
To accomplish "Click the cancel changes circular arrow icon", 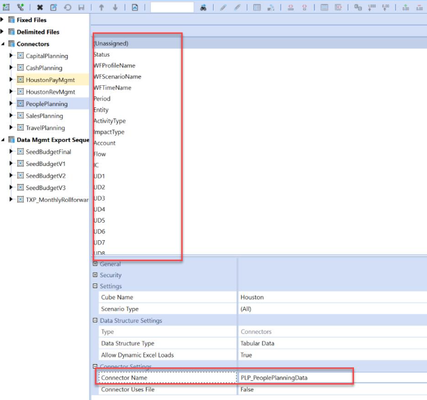I will [x=68, y=7].
